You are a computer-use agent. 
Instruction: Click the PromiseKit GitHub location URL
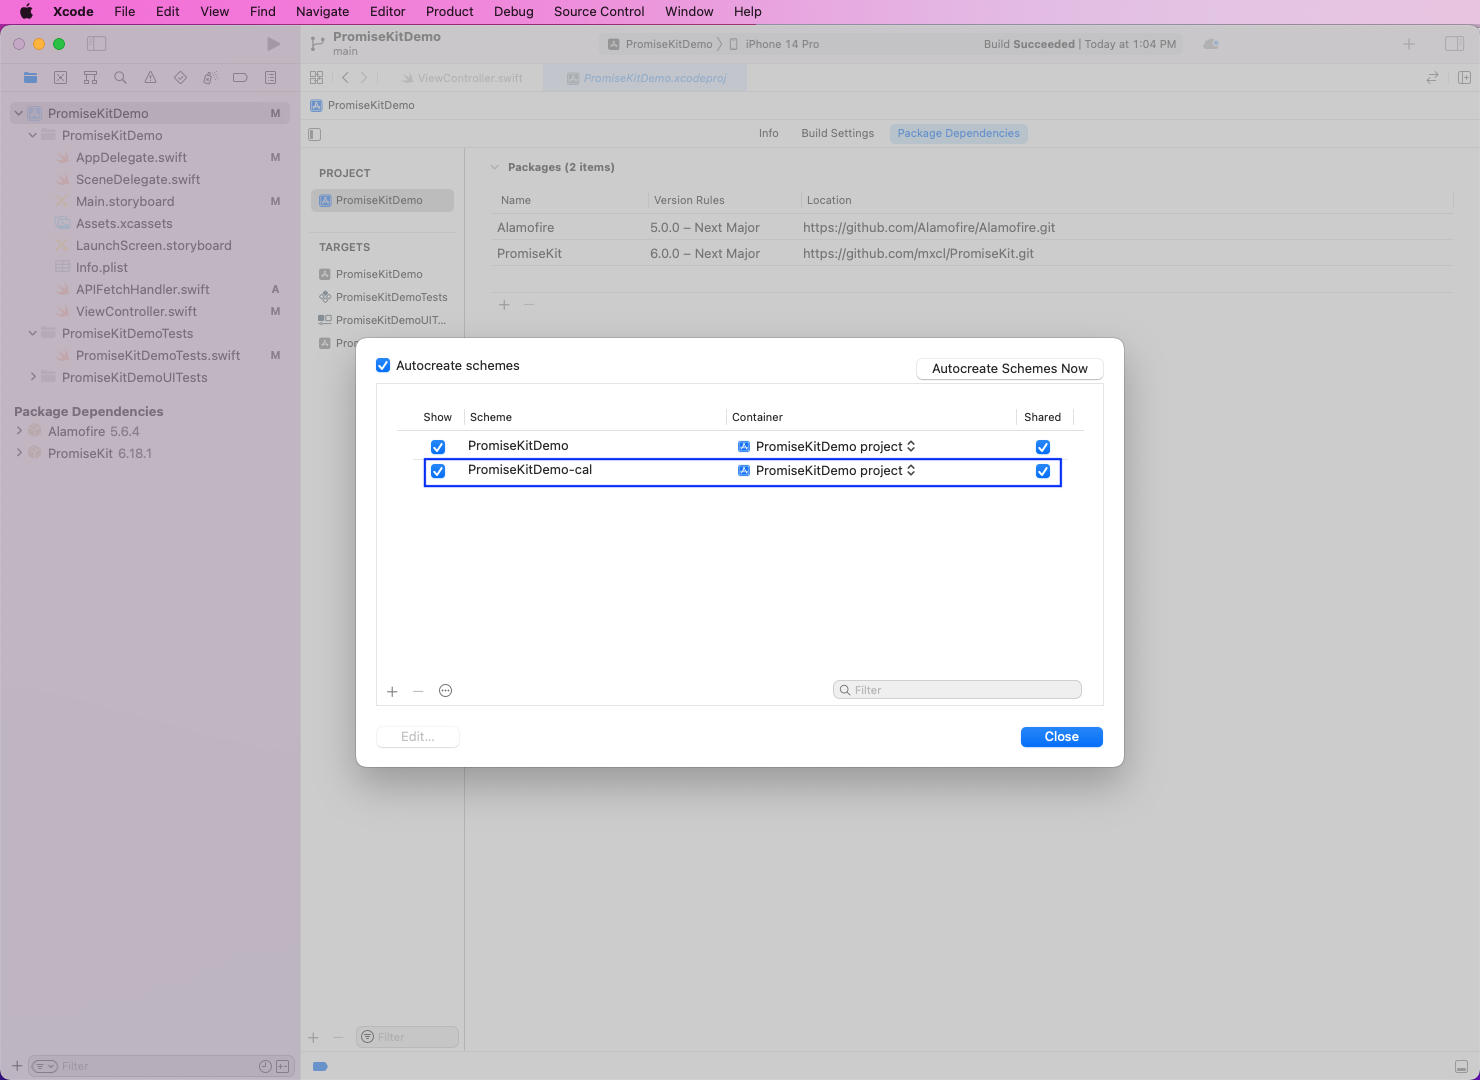pyautogui.click(x=918, y=253)
